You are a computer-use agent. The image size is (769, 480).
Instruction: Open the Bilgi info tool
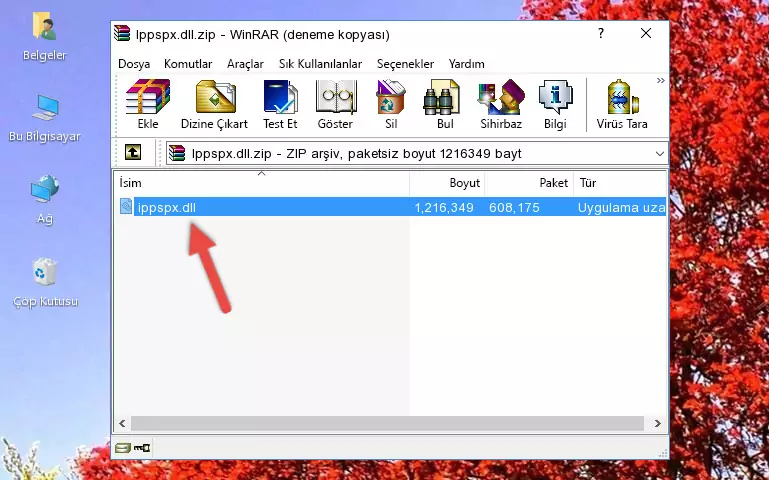[555, 104]
